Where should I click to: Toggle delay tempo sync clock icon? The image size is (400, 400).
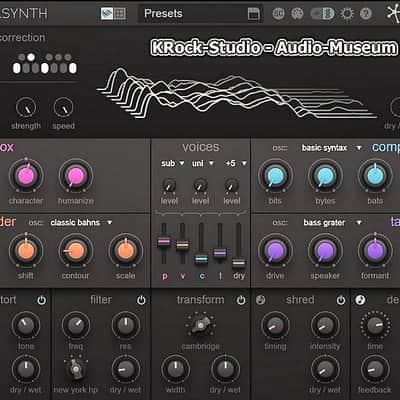[x=360, y=300]
